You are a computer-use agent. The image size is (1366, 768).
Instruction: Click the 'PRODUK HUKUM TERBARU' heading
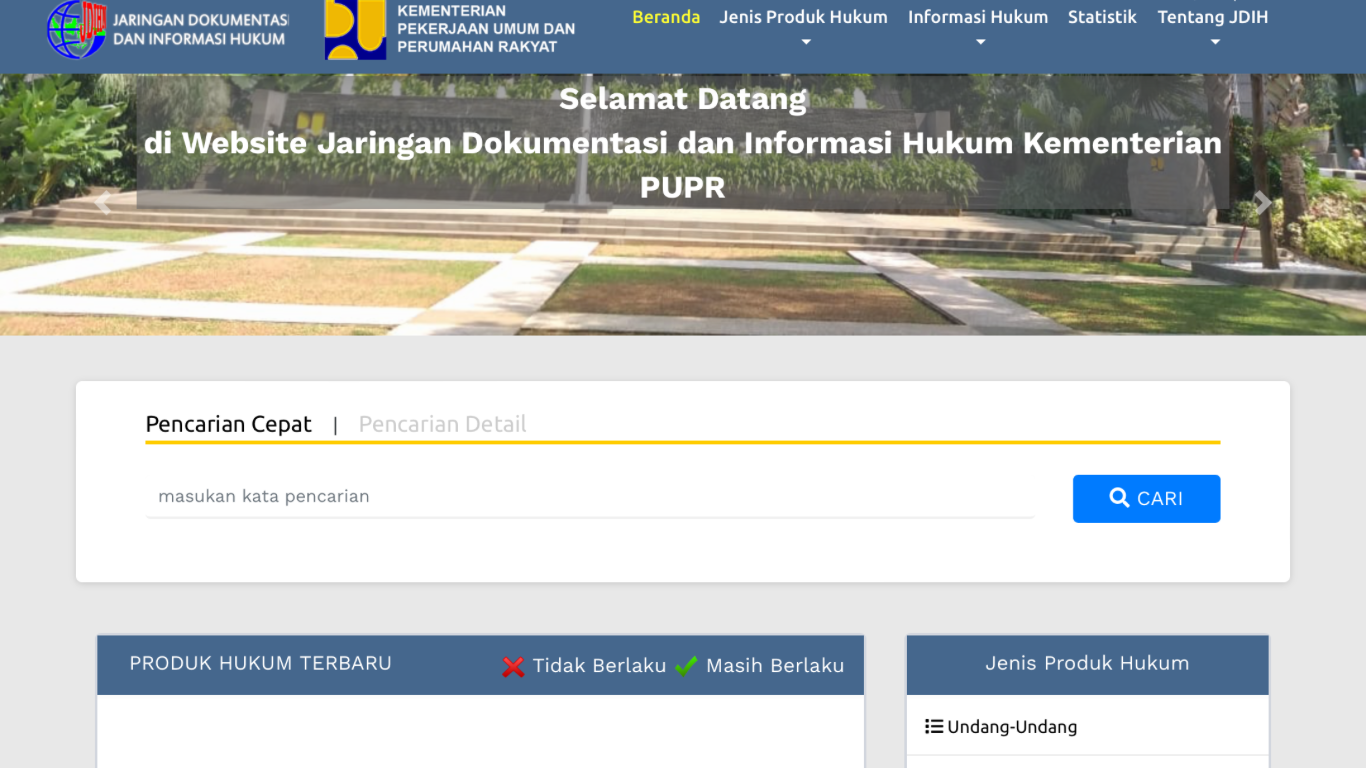261,663
